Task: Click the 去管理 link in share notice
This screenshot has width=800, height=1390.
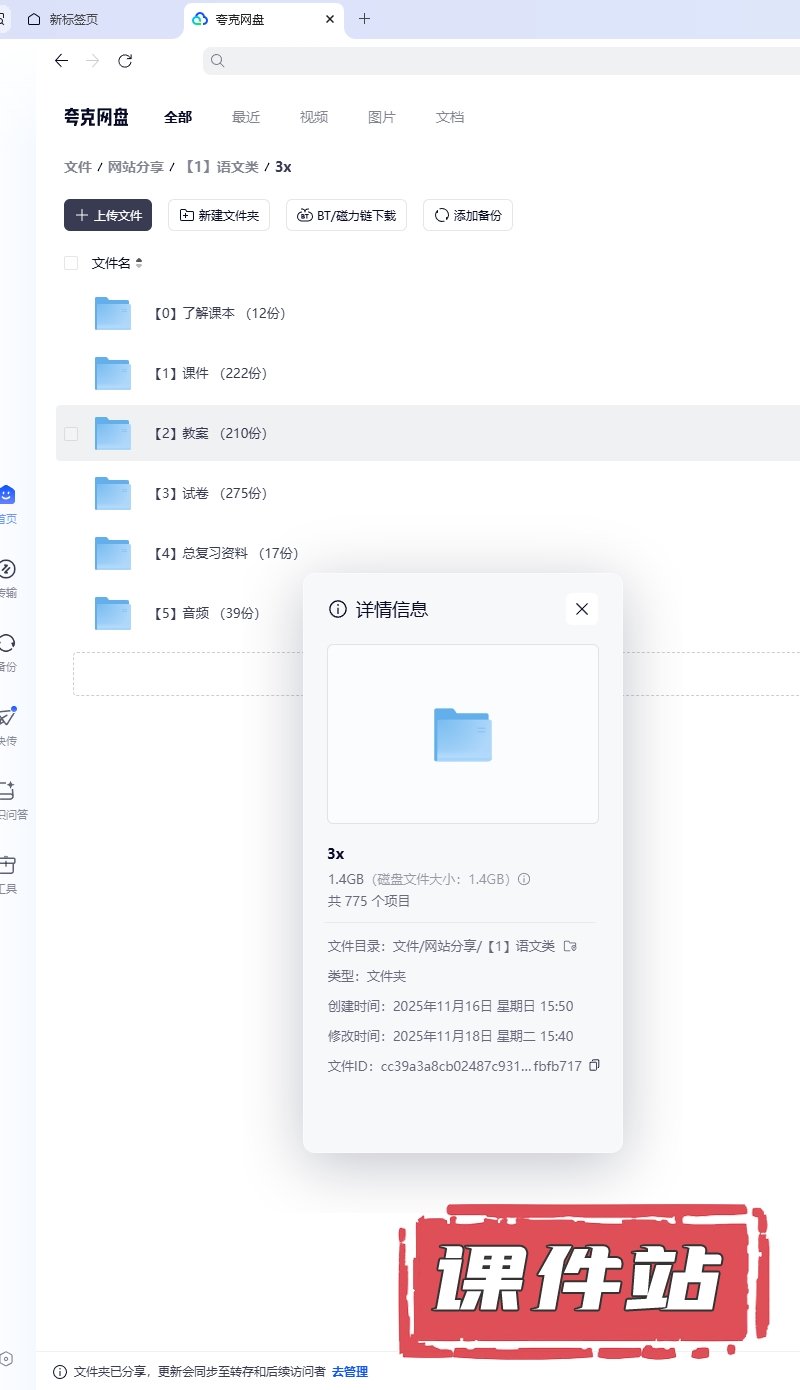Action: (x=350, y=1372)
